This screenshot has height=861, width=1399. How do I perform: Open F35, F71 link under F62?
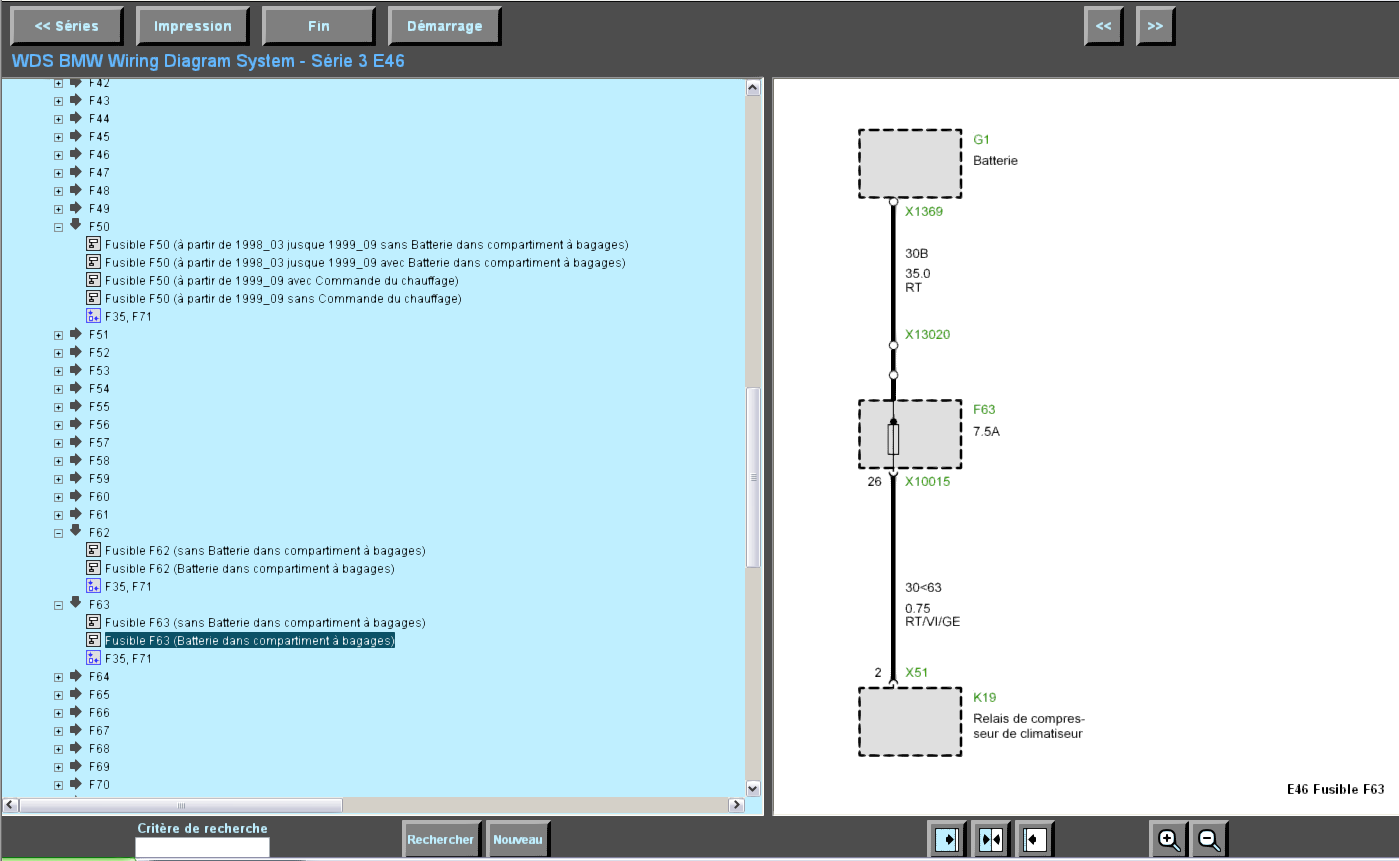point(128,587)
